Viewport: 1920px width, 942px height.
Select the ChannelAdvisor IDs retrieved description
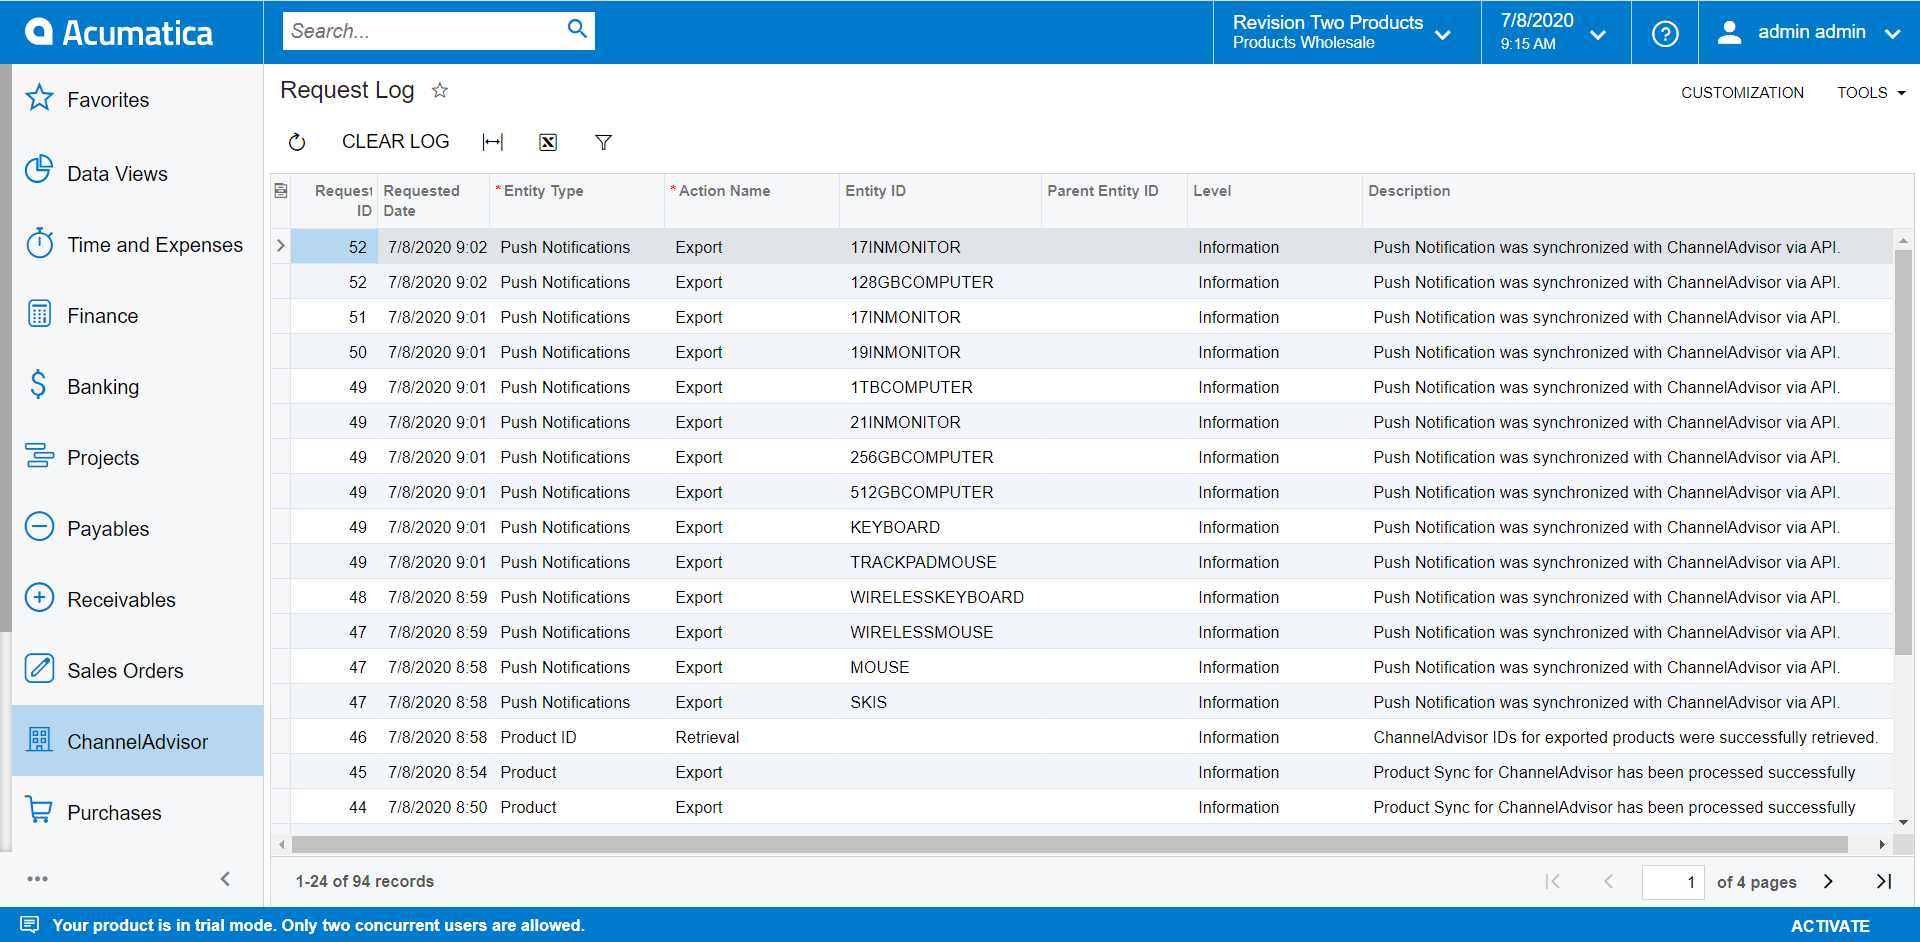coord(1625,737)
